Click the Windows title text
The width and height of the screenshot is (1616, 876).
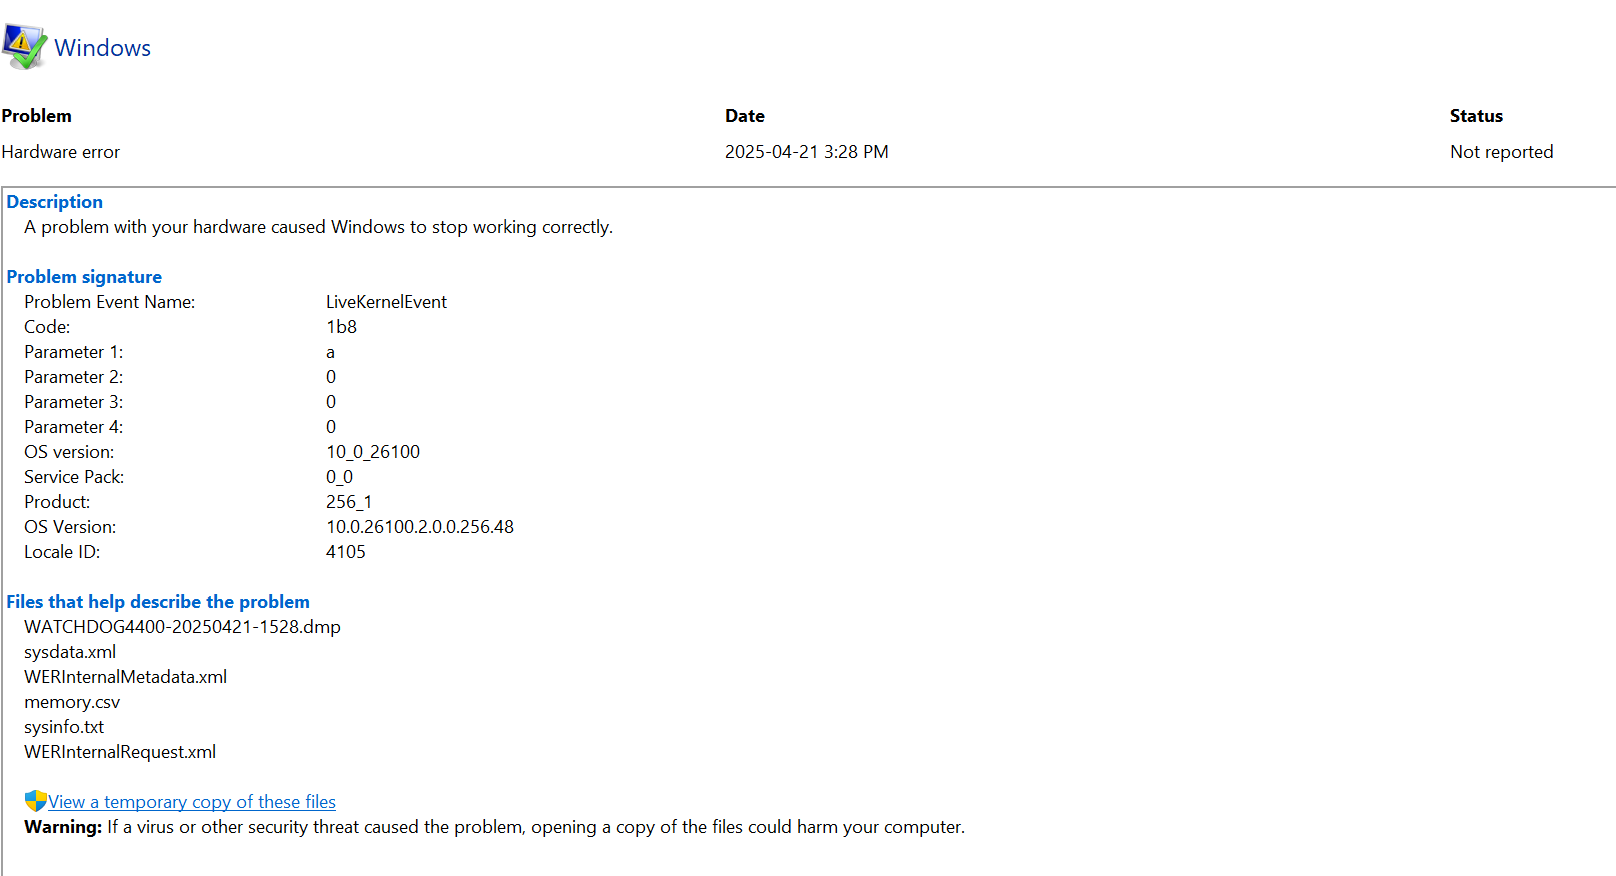click(102, 48)
